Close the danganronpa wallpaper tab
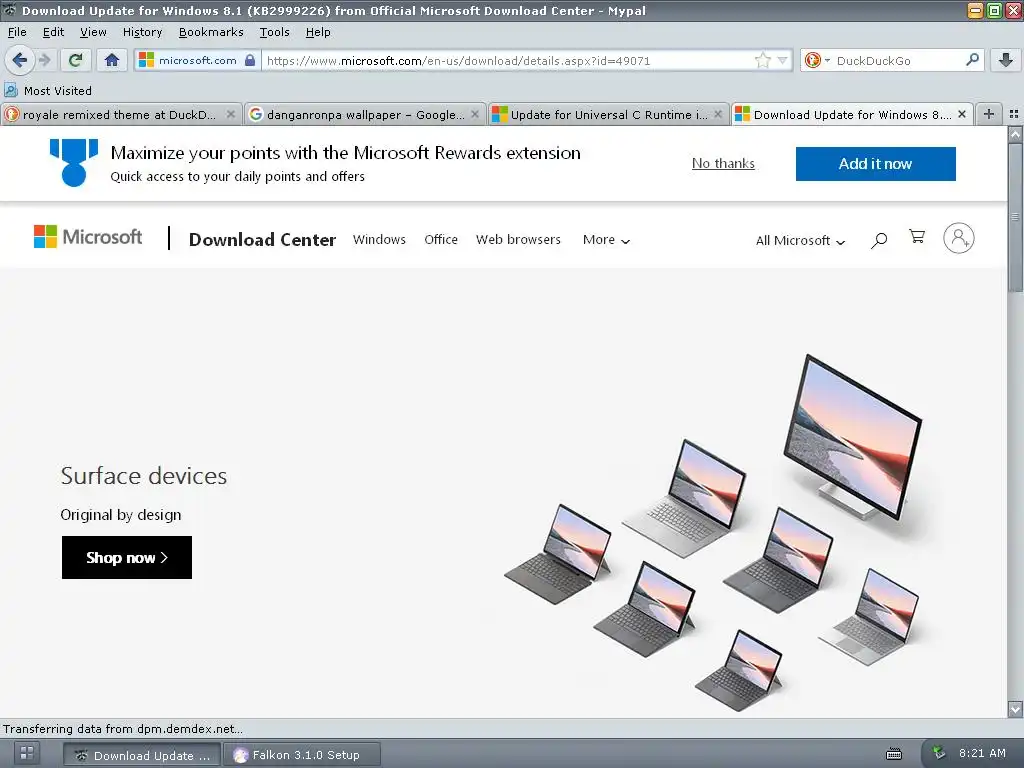The width and height of the screenshot is (1024, 768). (x=475, y=114)
